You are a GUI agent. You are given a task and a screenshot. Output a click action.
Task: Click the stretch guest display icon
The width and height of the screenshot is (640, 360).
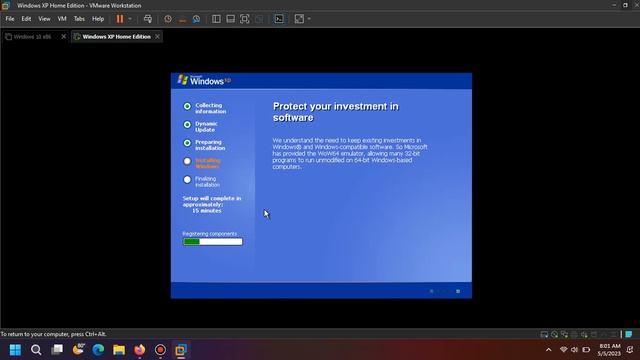(x=299, y=19)
